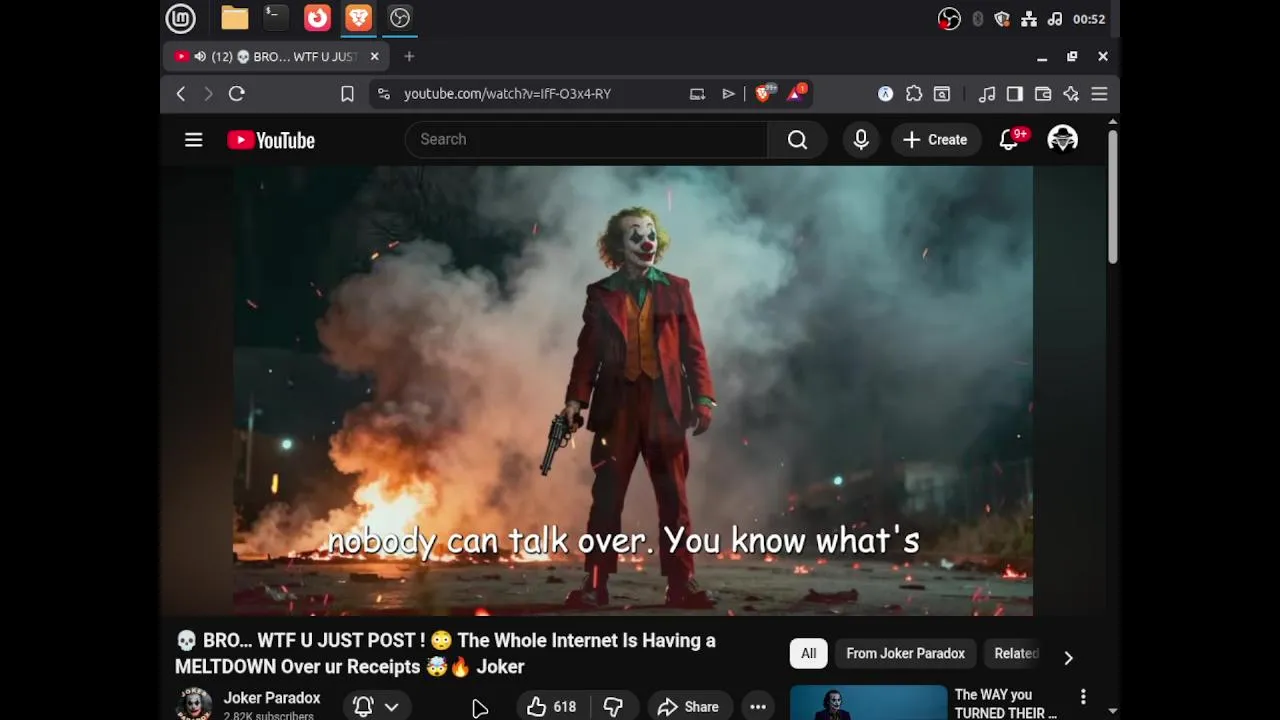Open the account avatar menu
The height and width of the screenshot is (720, 1280).
click(x=1062, y=140)
